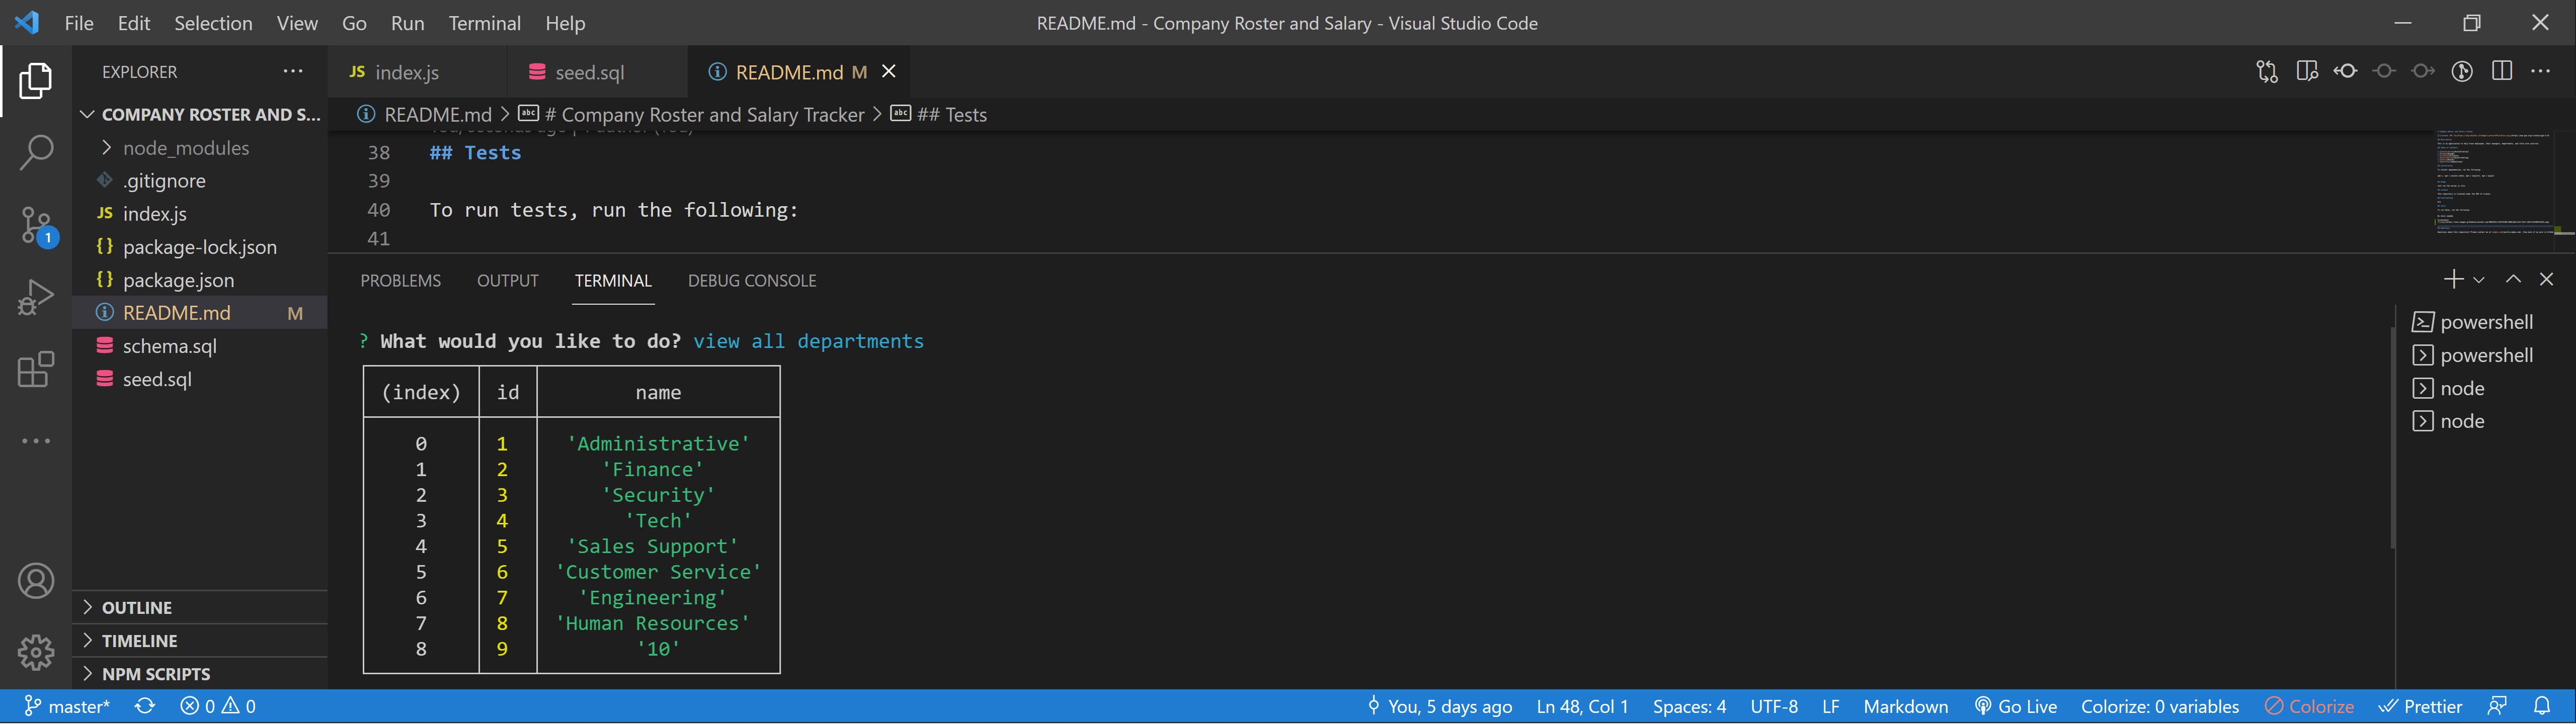The height and width of the screenshot is (724, 2576).
Task: Click the Manage gear icon
Action: point(36,652)
